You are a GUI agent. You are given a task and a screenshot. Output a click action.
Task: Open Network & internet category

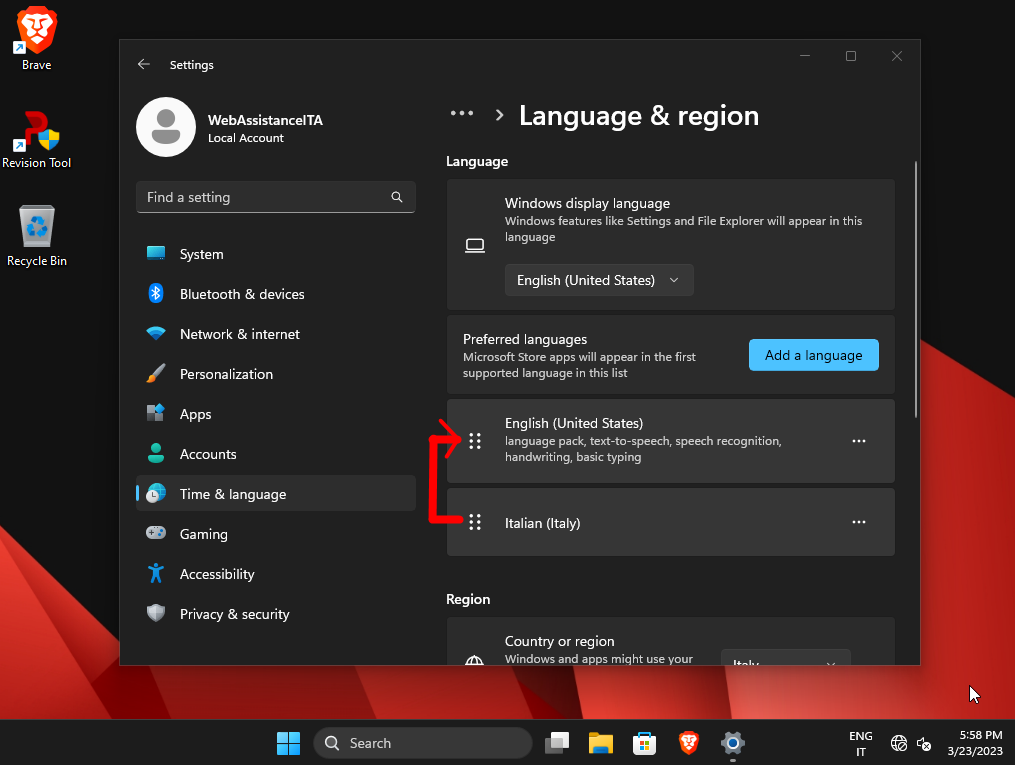[x=276, y=334]
